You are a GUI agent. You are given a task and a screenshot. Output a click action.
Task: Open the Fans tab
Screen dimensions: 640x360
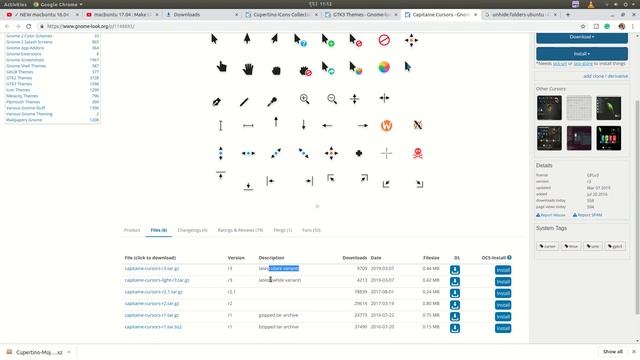[311, 230]
